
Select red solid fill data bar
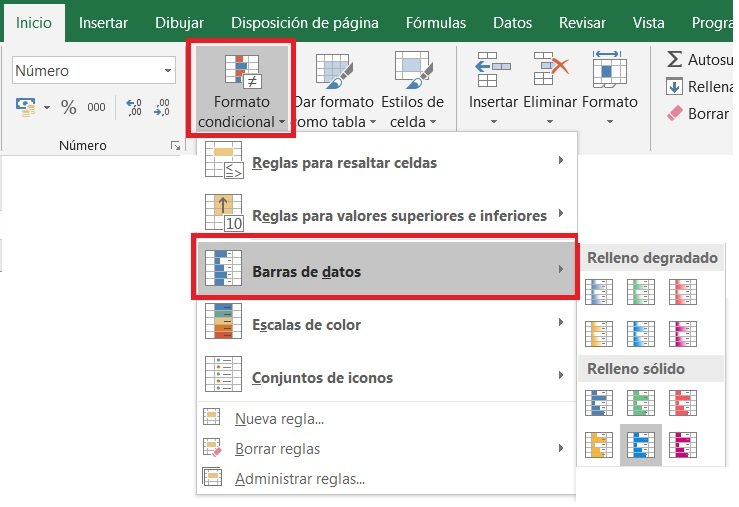tap(682, 403)
